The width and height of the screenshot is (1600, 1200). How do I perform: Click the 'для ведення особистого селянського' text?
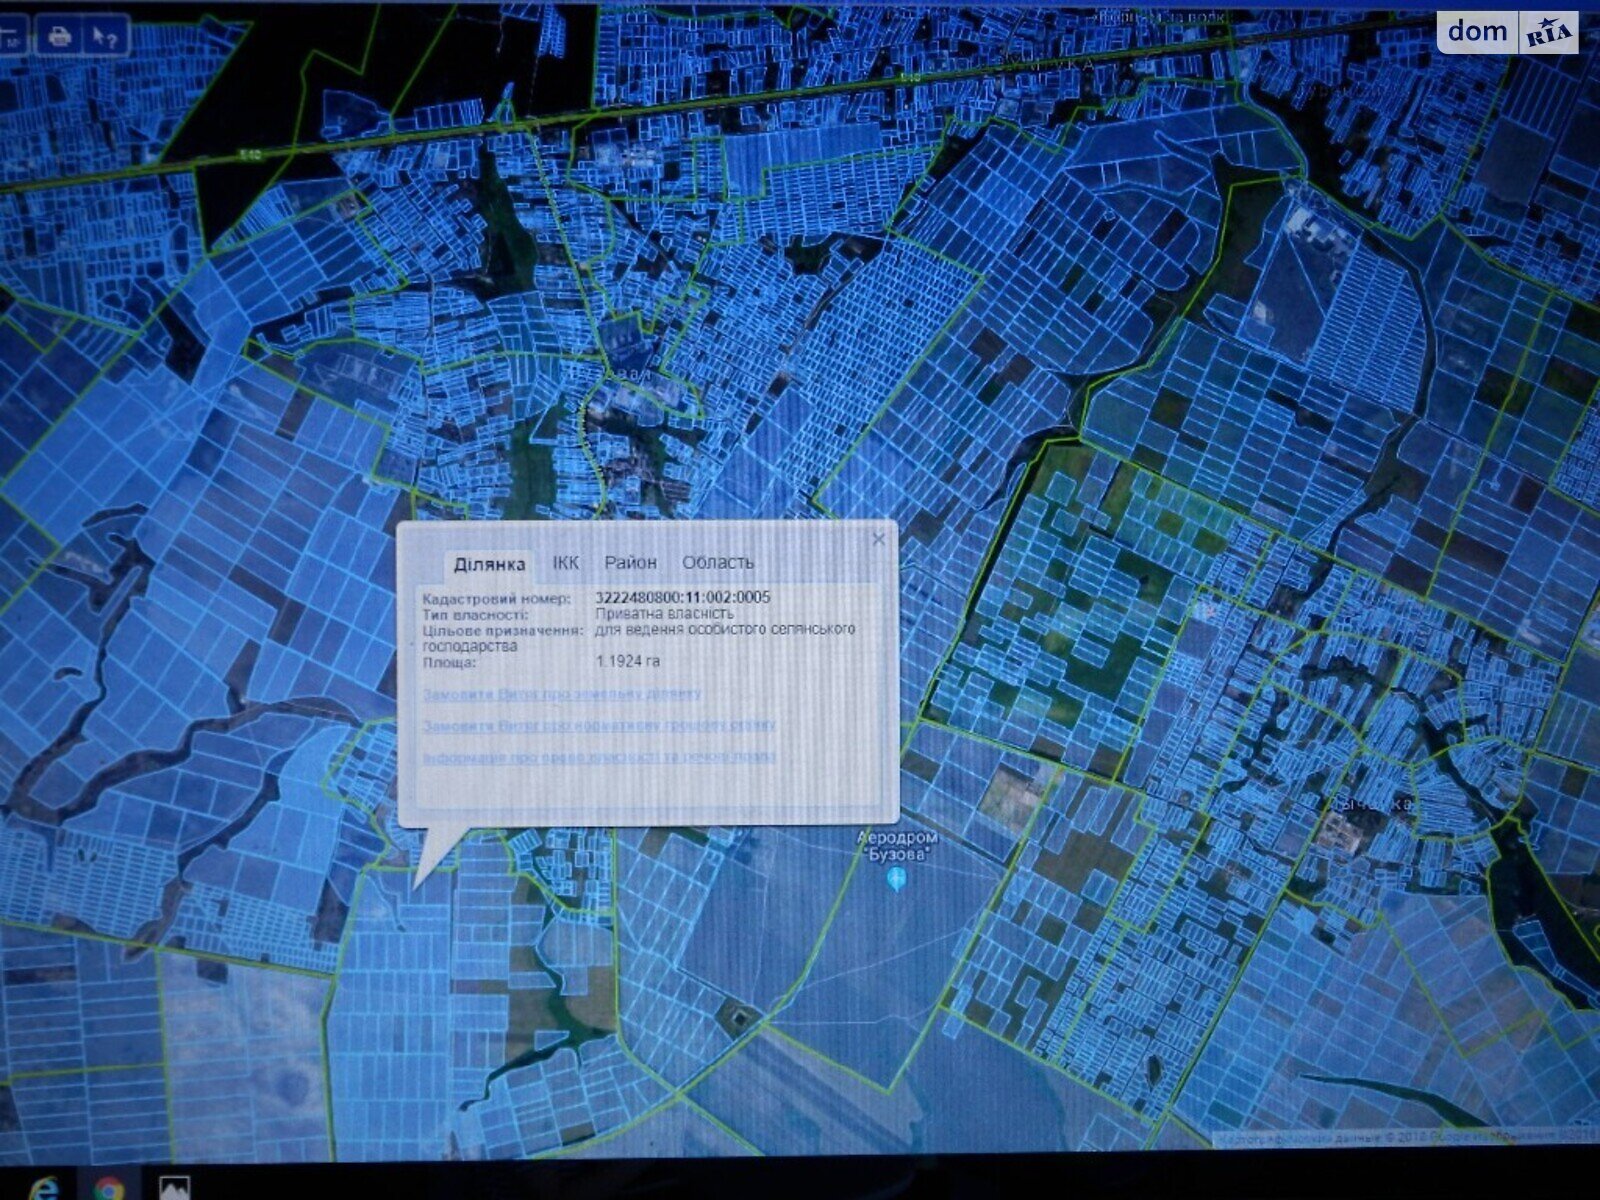pos(725,630)
